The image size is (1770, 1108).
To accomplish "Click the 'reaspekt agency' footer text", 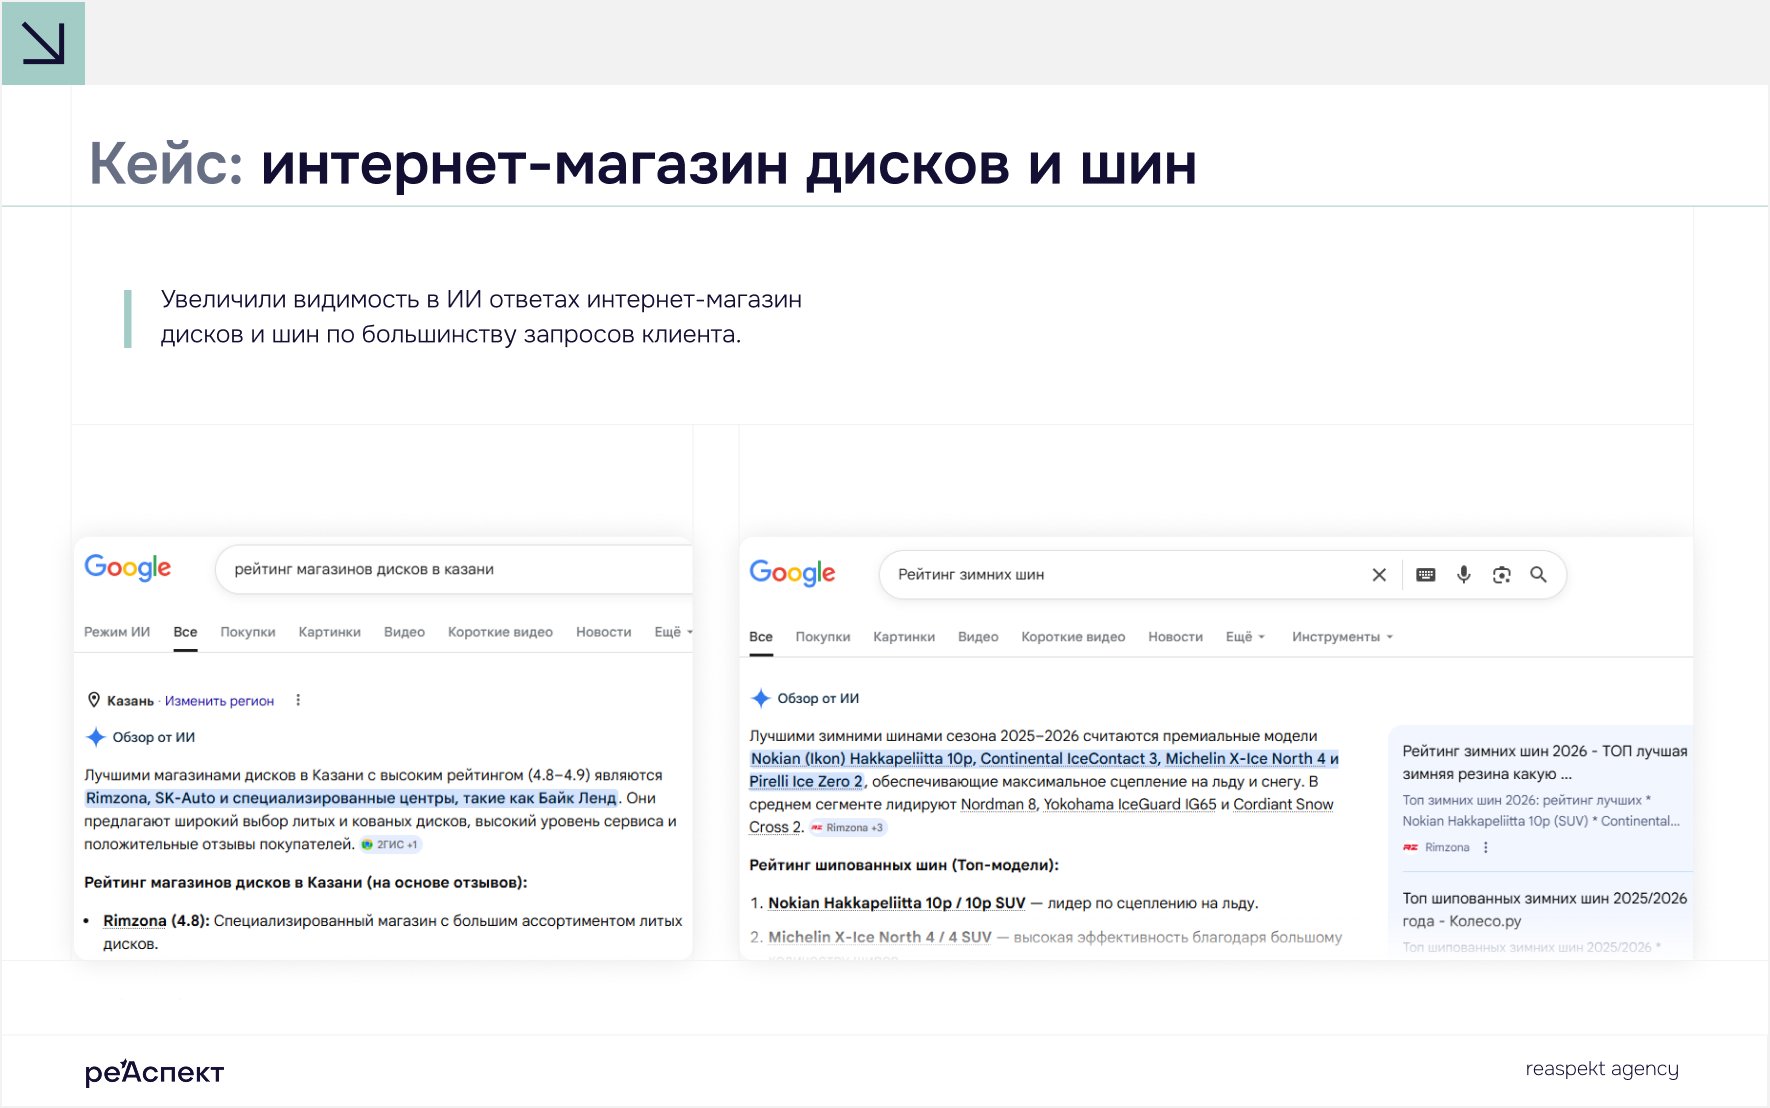I will tap(1602, 1069).
